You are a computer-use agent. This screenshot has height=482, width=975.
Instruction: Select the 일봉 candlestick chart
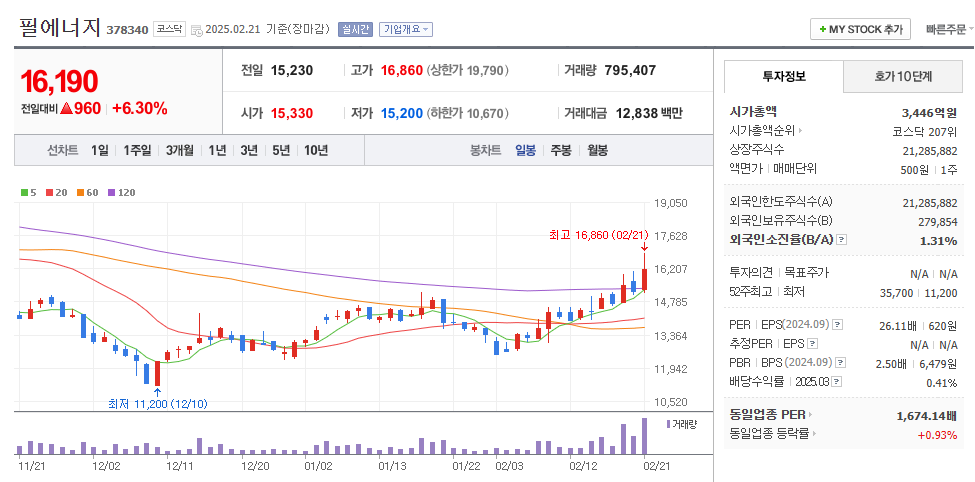click(x=525, y=150)
